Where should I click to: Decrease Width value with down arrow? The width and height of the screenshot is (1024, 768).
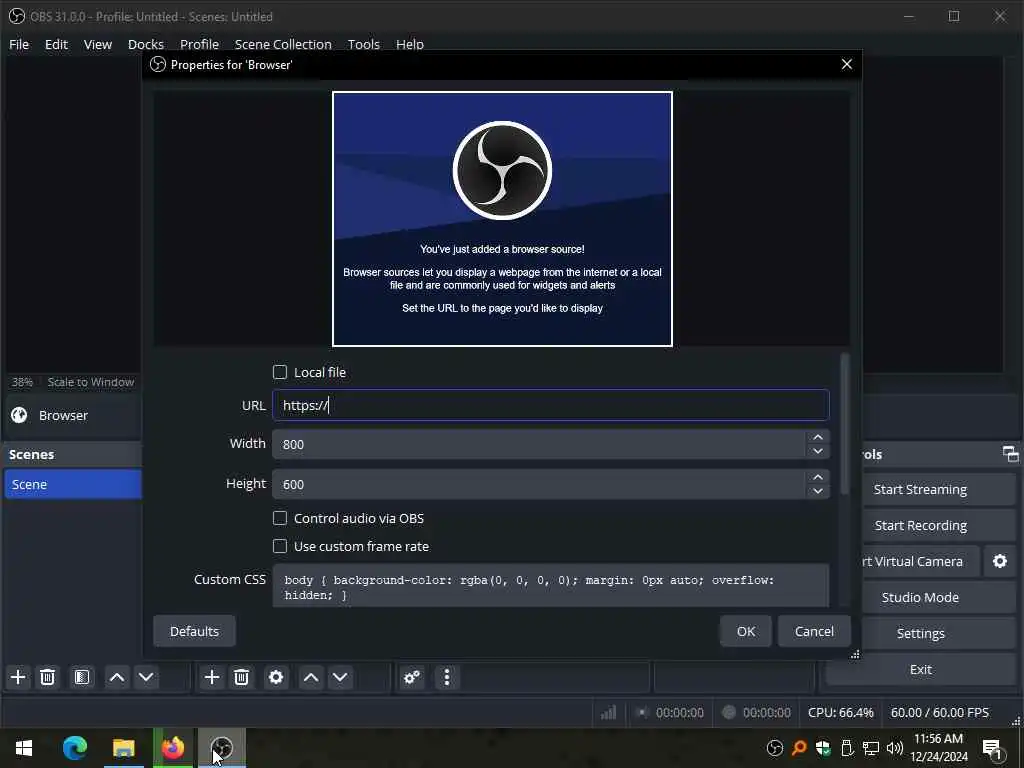tap(818, 451)
